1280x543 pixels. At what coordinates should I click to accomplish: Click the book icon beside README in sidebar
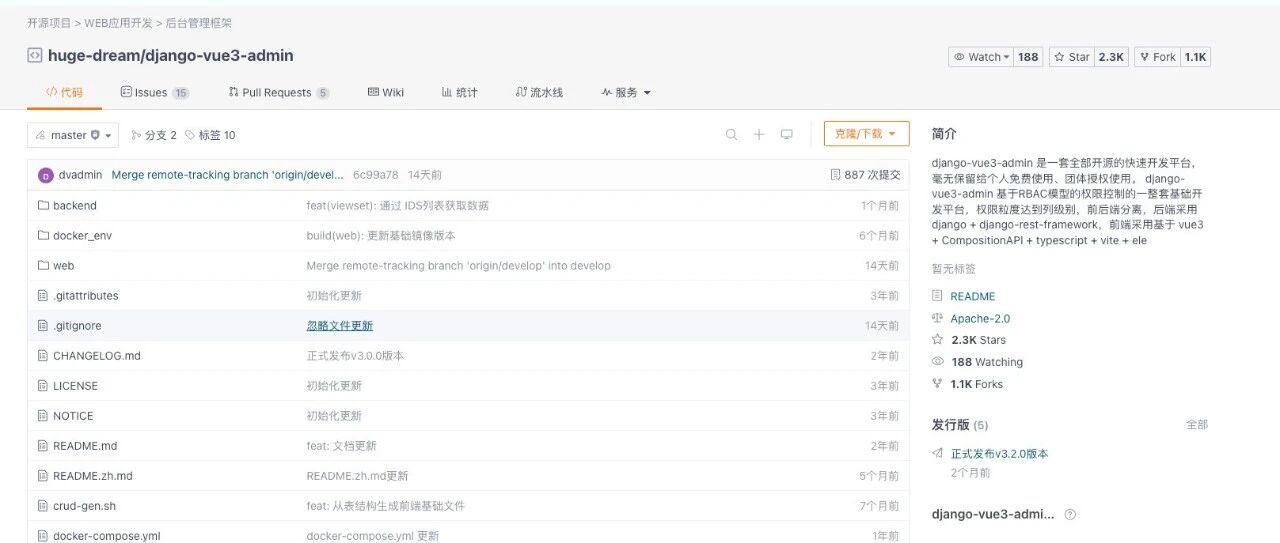point(937,296)
